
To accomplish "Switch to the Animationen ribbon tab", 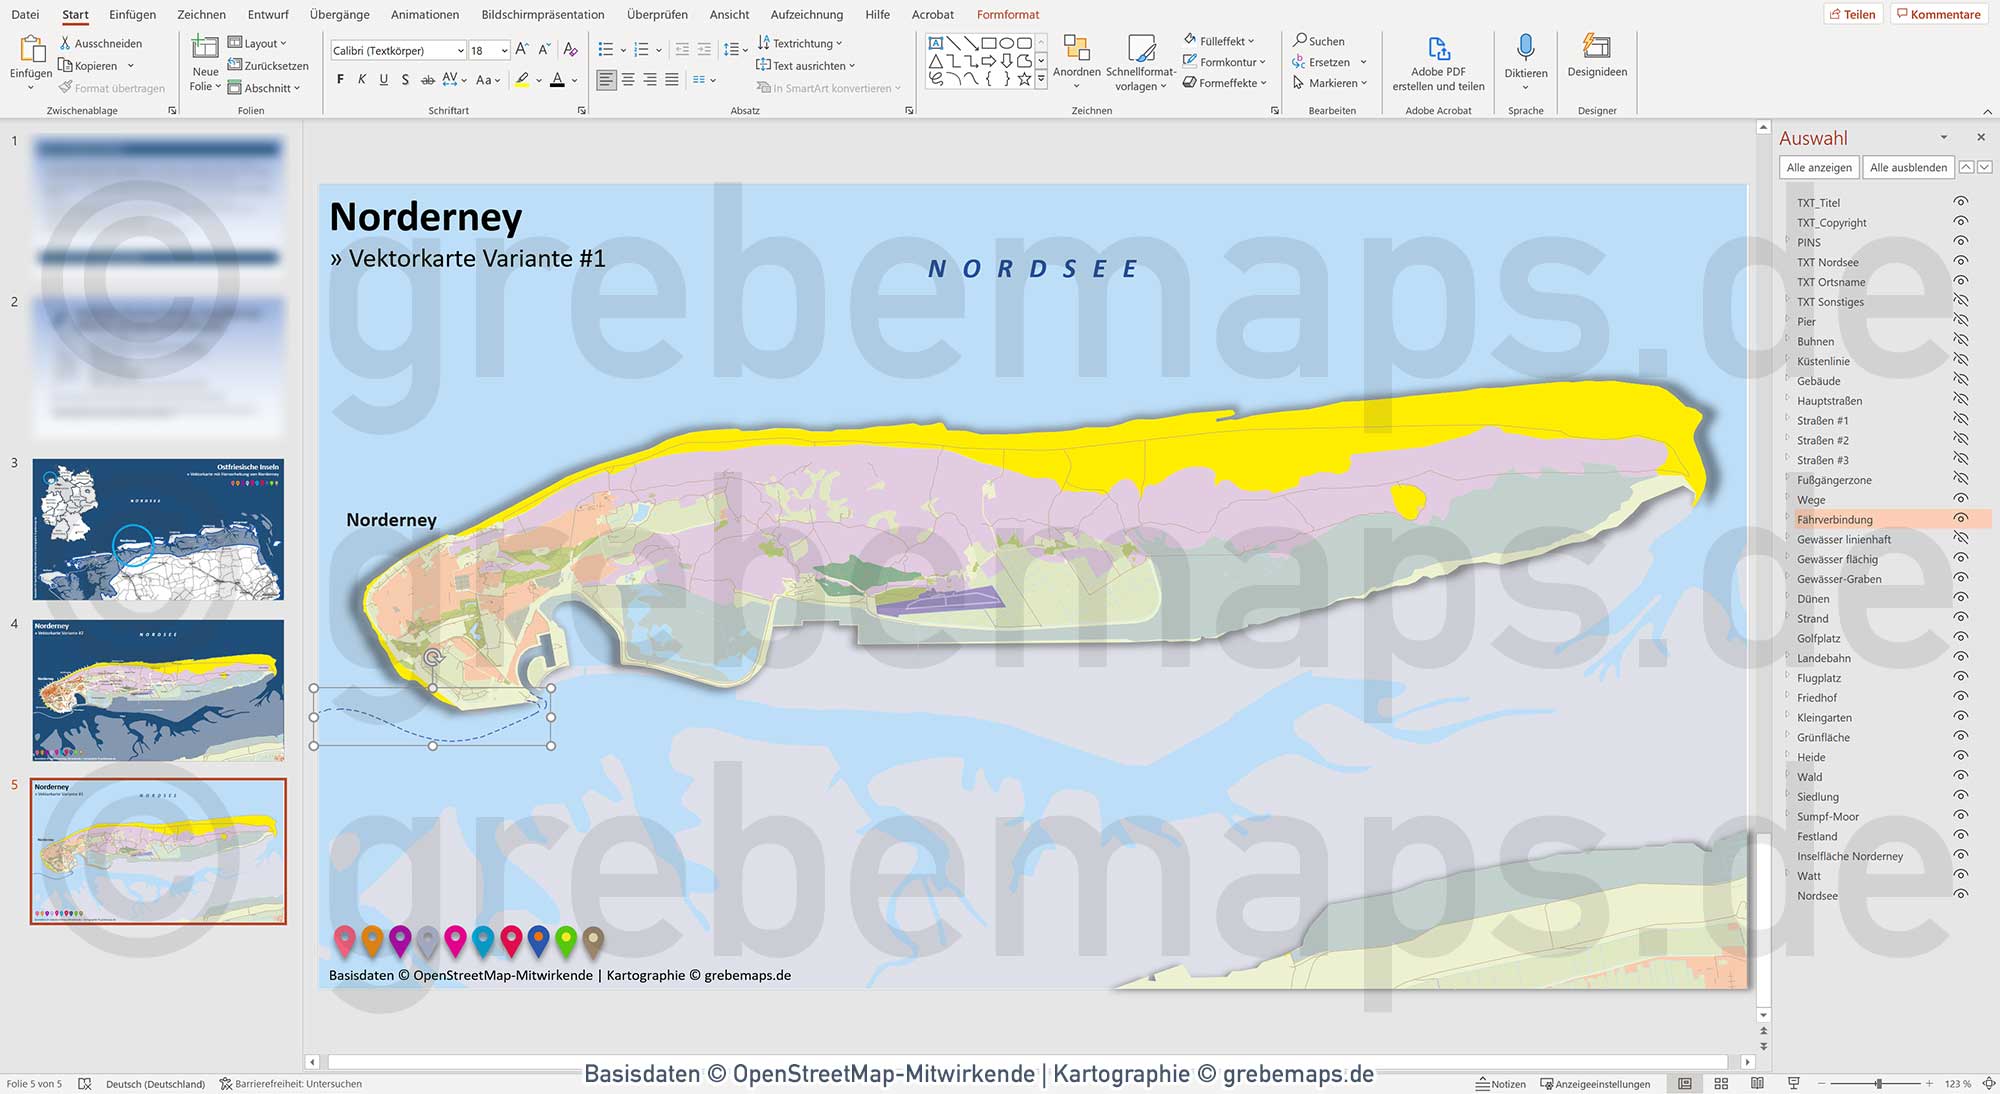I will [424, 14].
